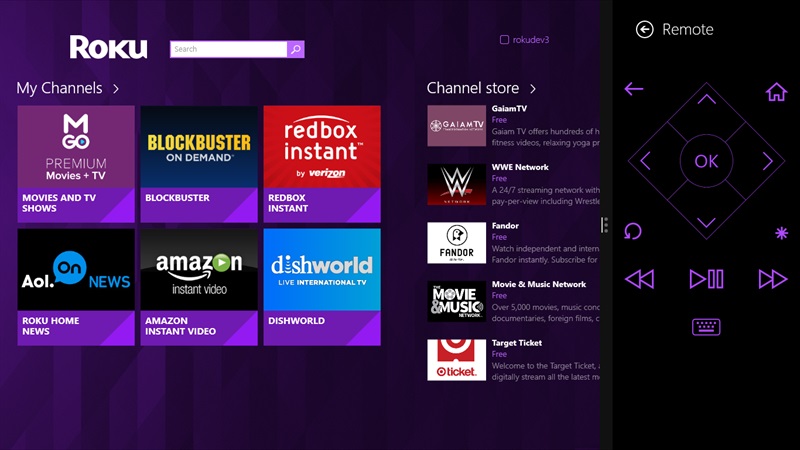Click the Fandor channel logo
Screen dimensions: 800x450
coord(457,243)
